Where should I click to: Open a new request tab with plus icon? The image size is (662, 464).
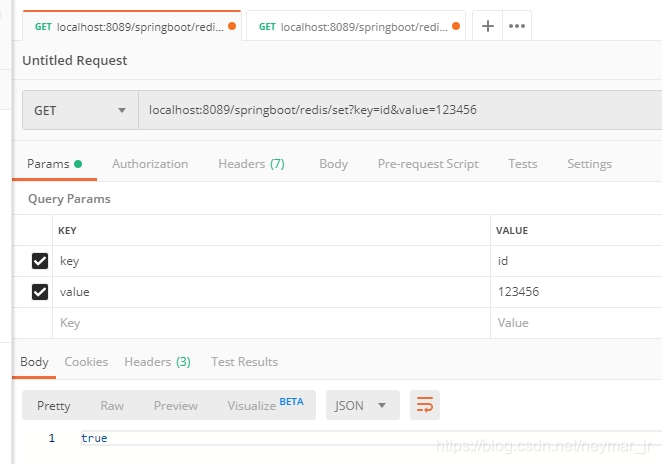[x=488, y=26]
